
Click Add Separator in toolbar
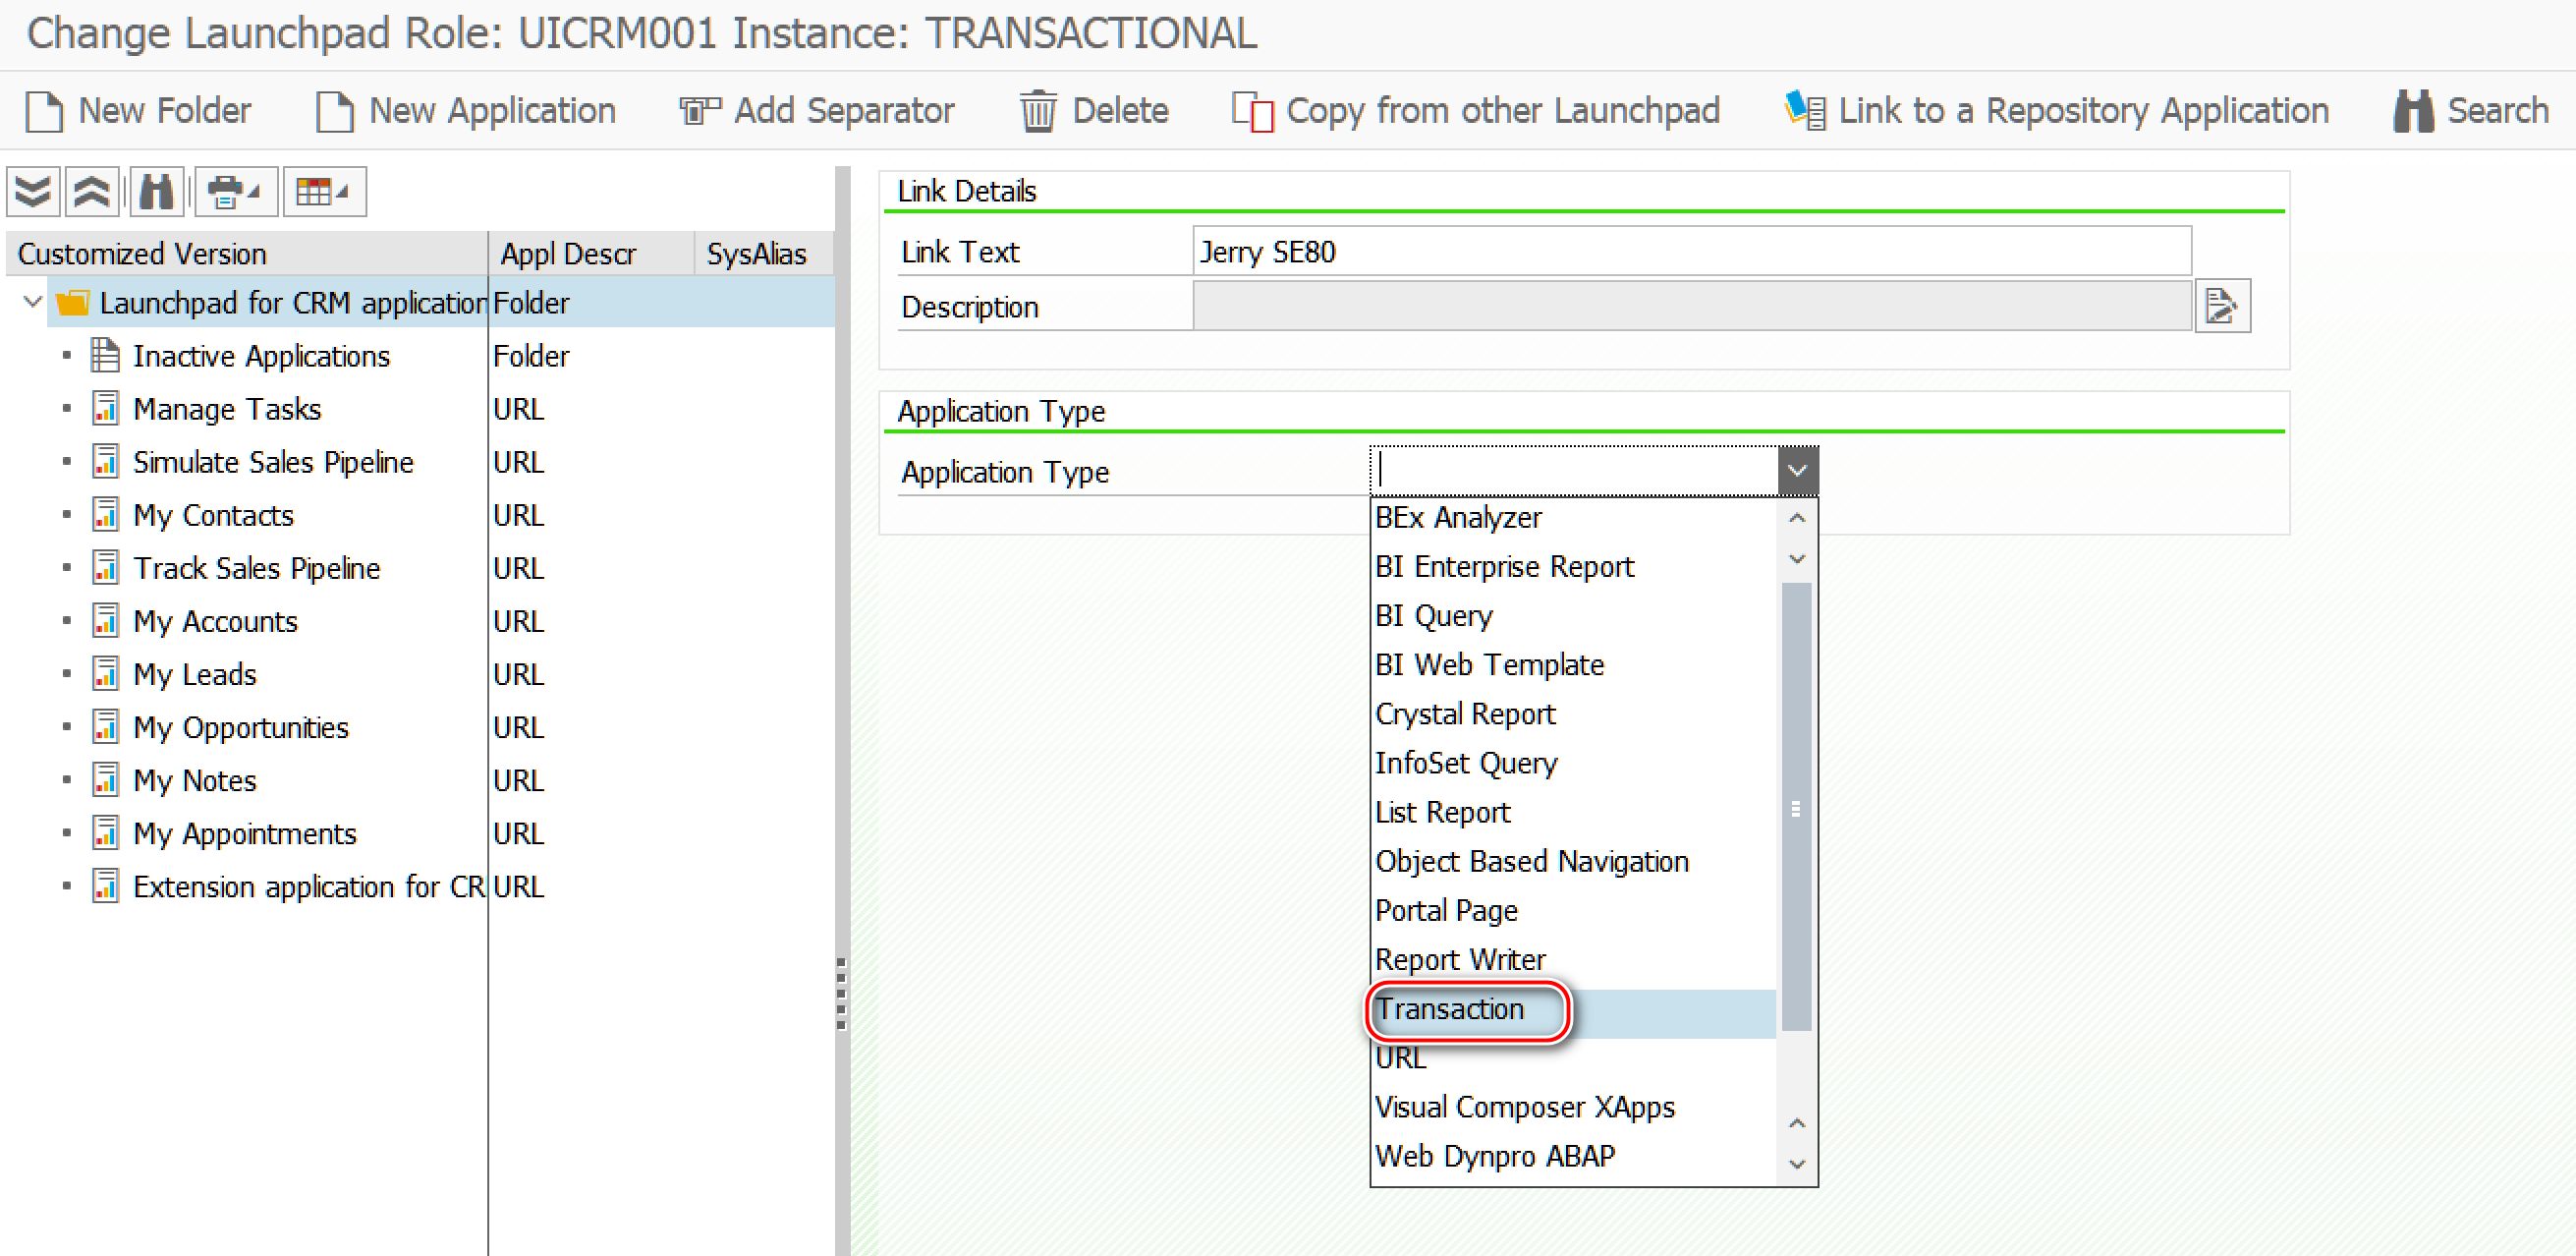[816, 111]
